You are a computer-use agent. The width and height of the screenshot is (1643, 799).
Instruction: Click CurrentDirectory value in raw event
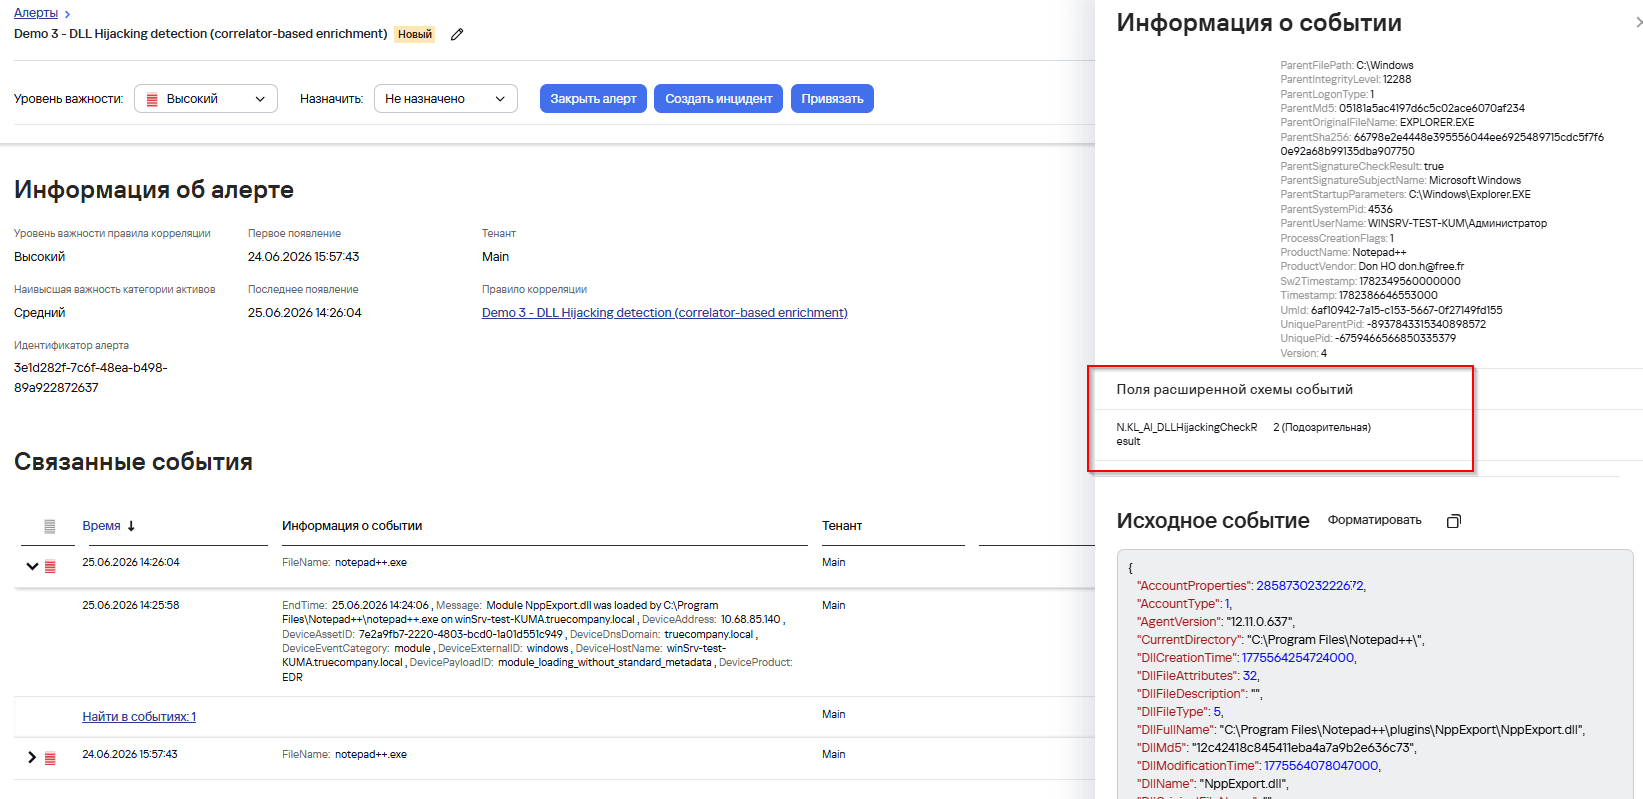pyautogui.click(x=1335, y=640)
